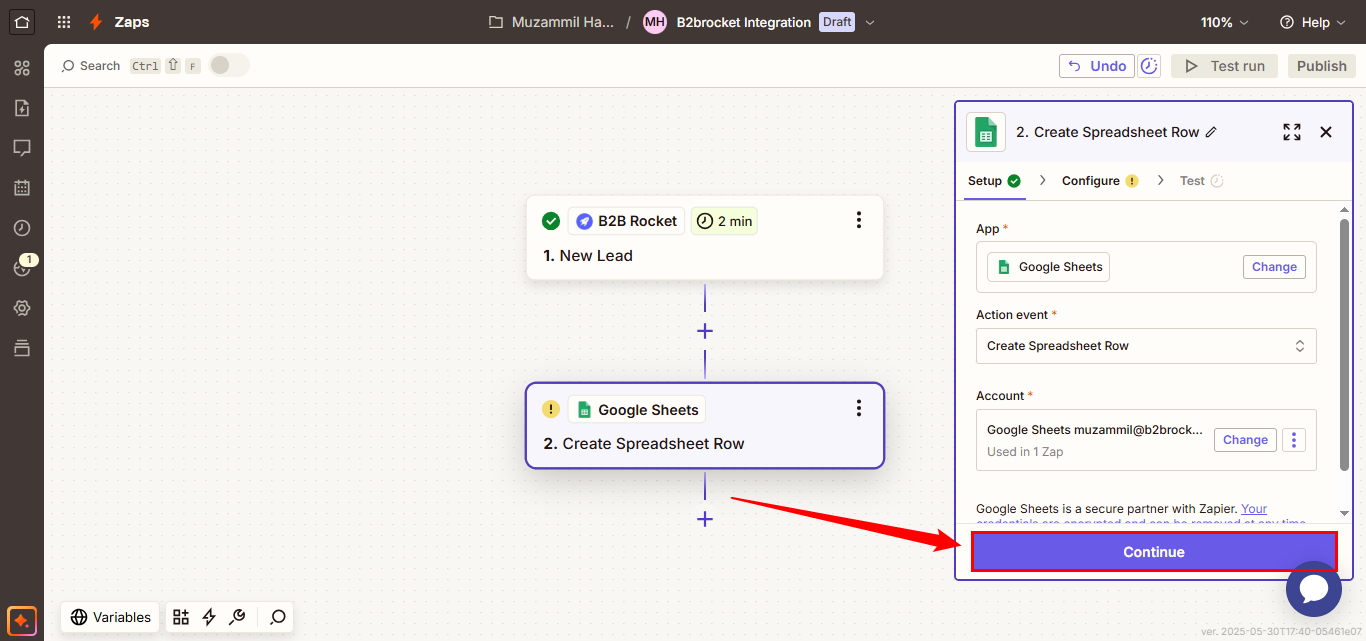Click the lightning bolt icon in bottom toolbar
The image size is (1366, 641).
coord(209,617)
